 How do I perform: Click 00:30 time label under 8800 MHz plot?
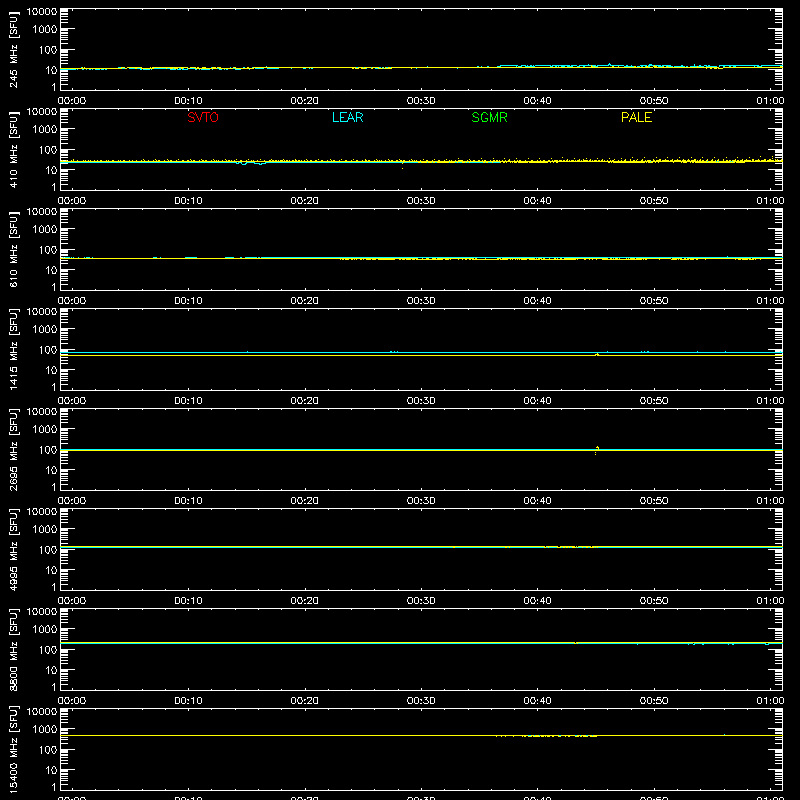pyautogui.click(x=421, y=701)
